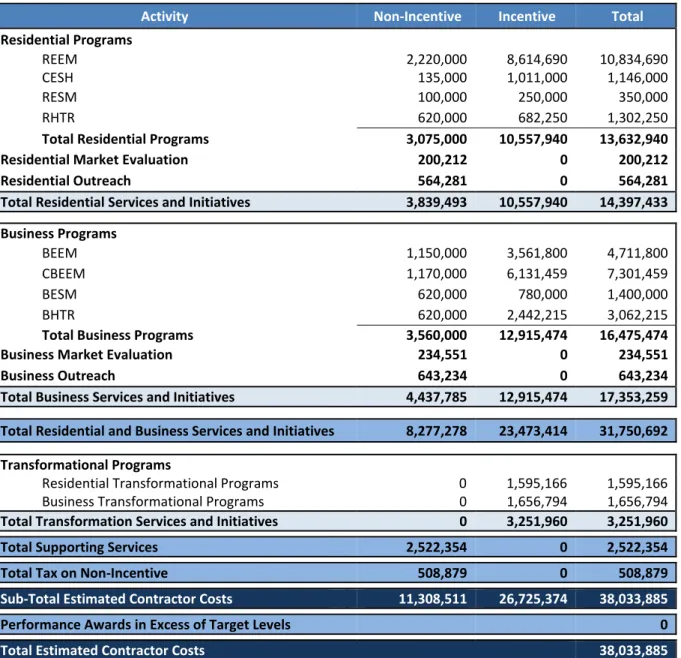
Task: Click Total Residential Services non-incentive 3,839,493
Action: (x=436, y=202)
